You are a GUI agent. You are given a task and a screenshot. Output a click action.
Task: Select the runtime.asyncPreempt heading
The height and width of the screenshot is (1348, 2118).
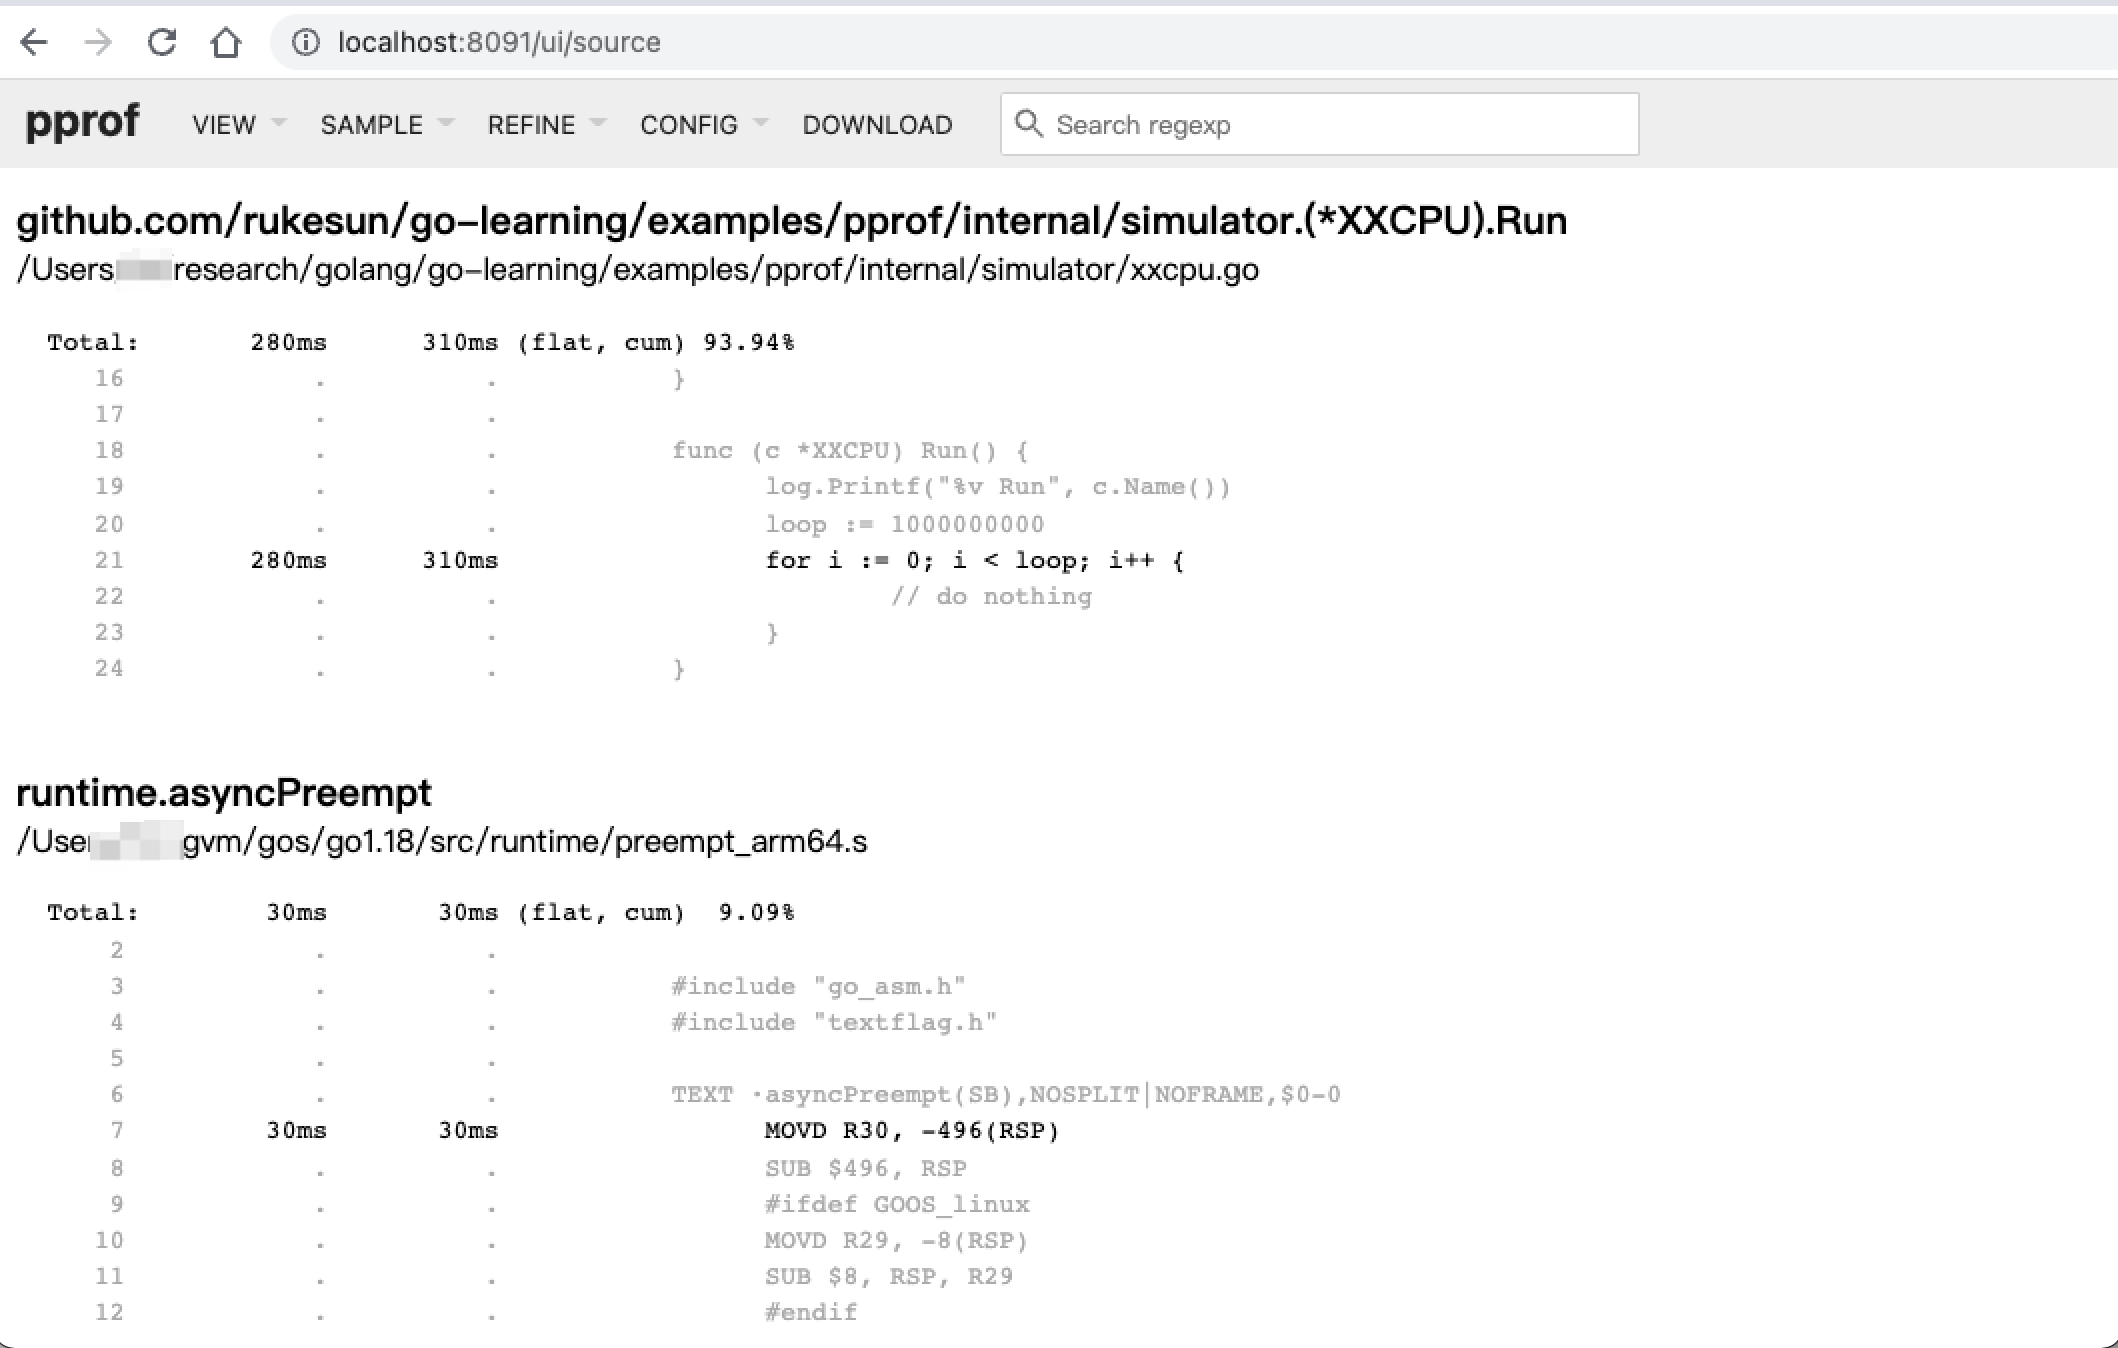[x=223, y=792]
